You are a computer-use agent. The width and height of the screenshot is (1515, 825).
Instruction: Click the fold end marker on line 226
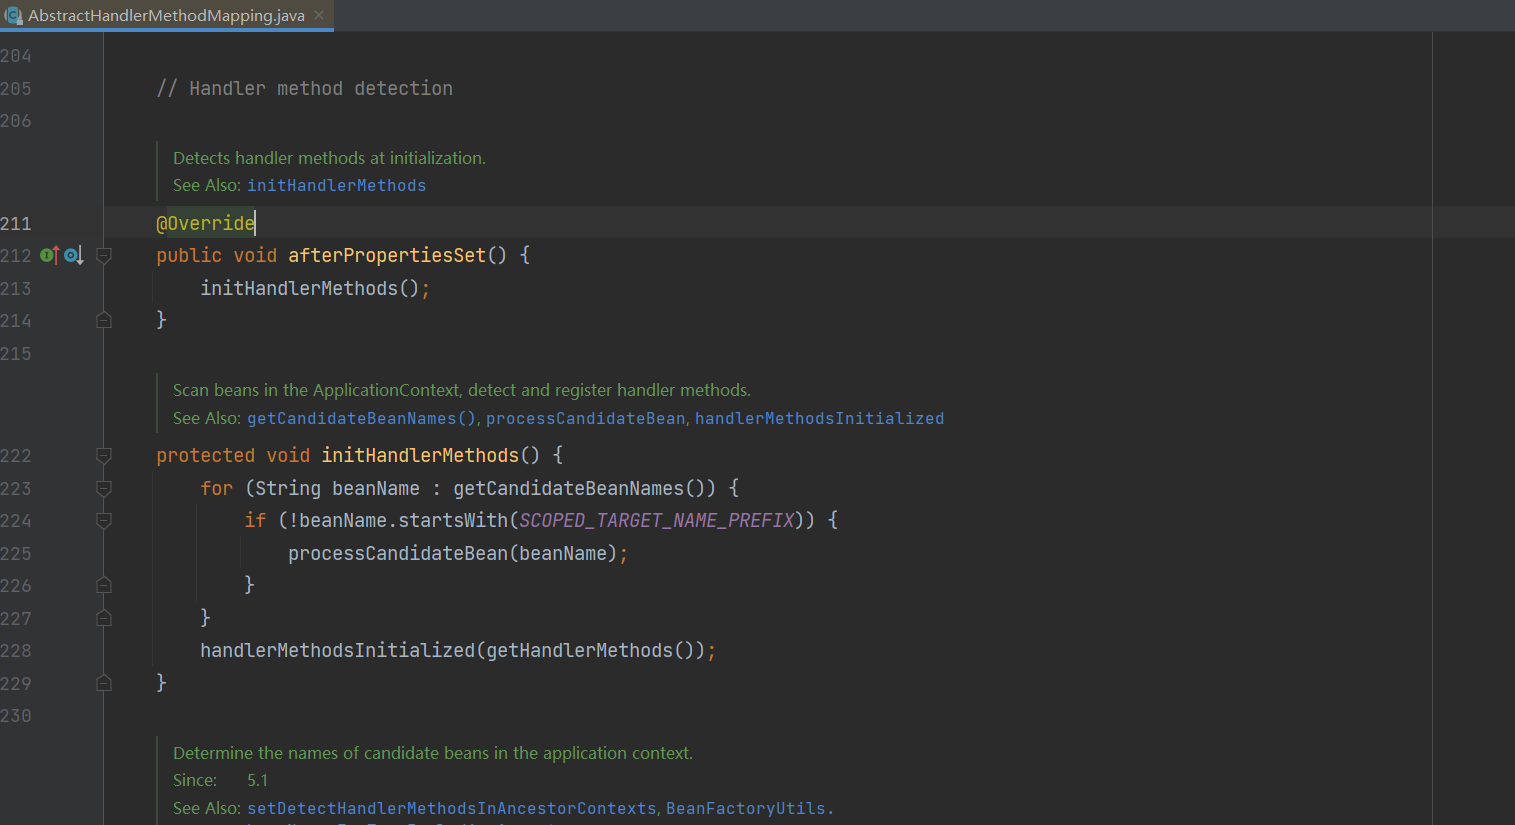(x=104, y=585)
